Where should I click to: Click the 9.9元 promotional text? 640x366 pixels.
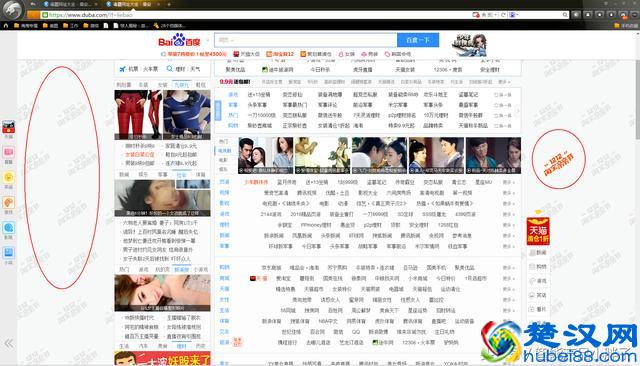pos(235,82)
